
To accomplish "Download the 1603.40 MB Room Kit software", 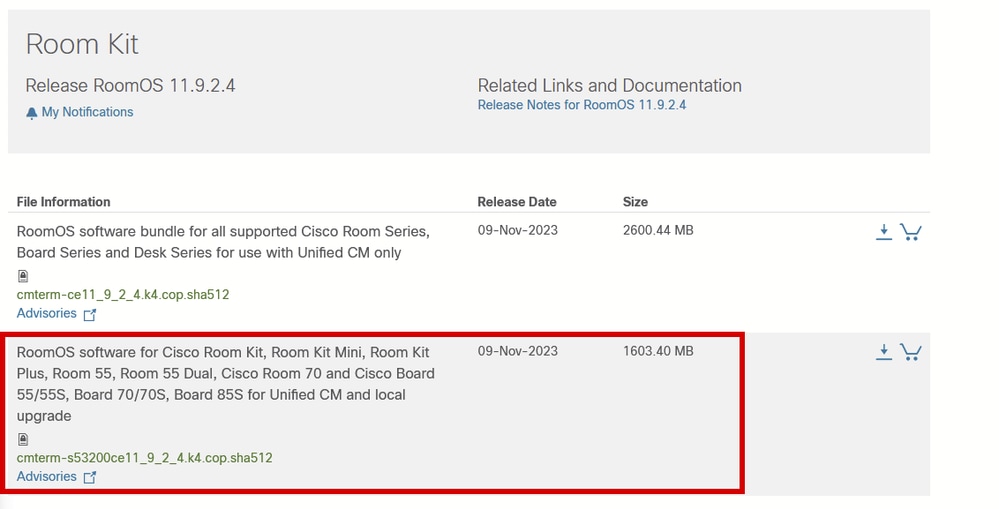I will click(884, 352).
